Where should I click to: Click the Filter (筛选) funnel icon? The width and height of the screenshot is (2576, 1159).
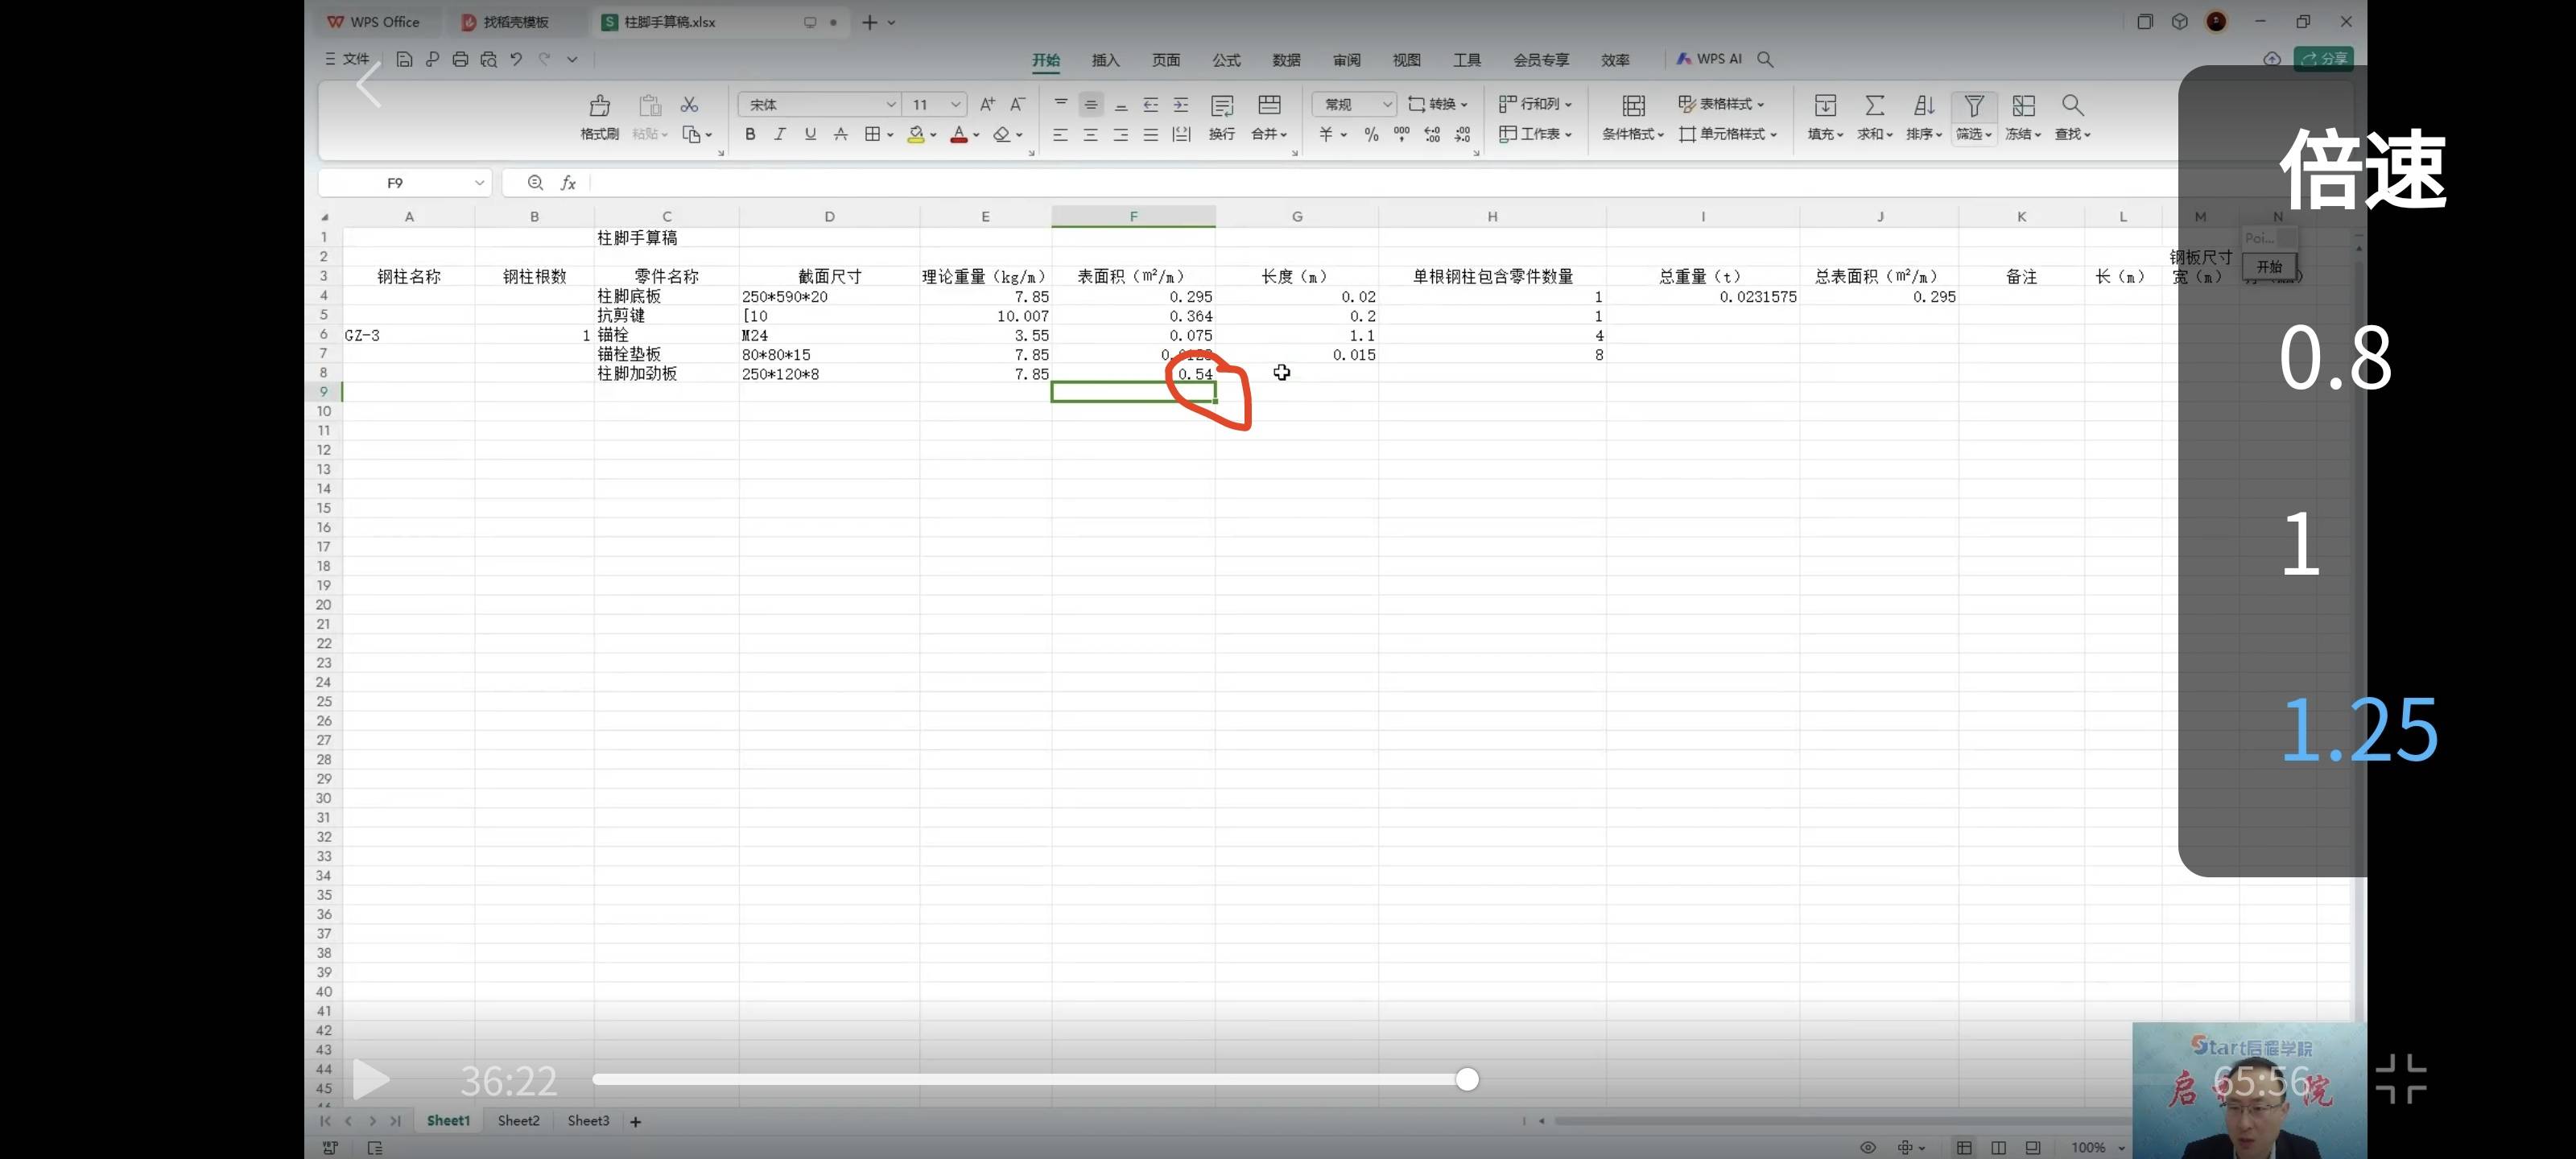tap(1974, 106)
